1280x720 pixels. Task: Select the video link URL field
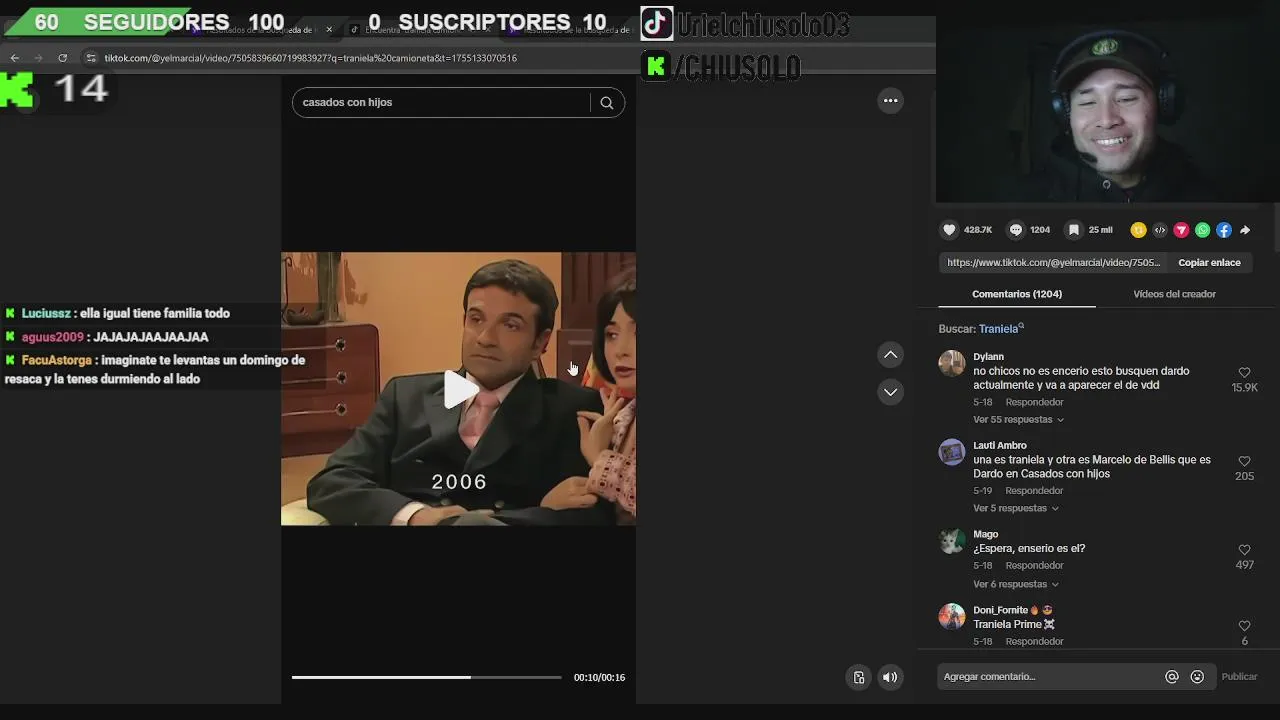tap(1053, 263)
